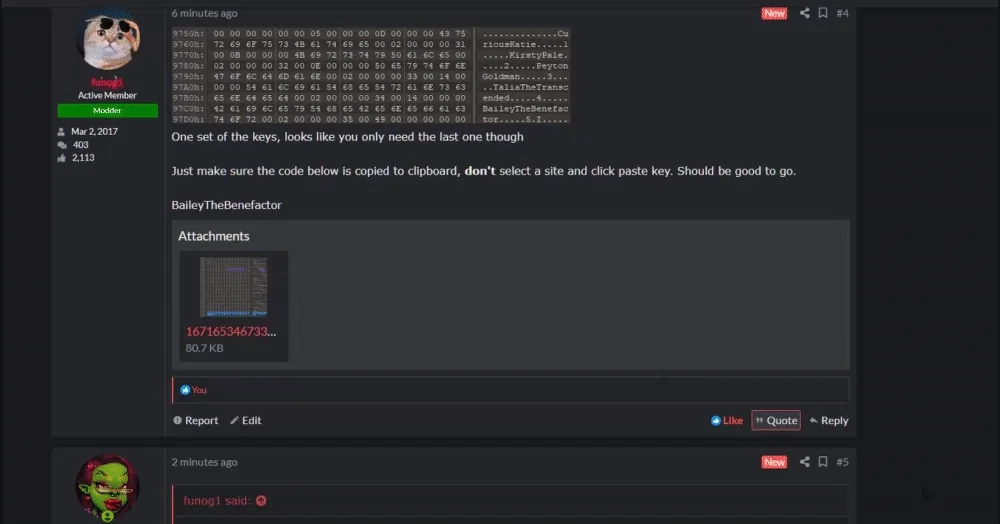Click the 2 minutes ago timestamp
Viewport: 1000px width, 524px height.
[x=204, y=462]
